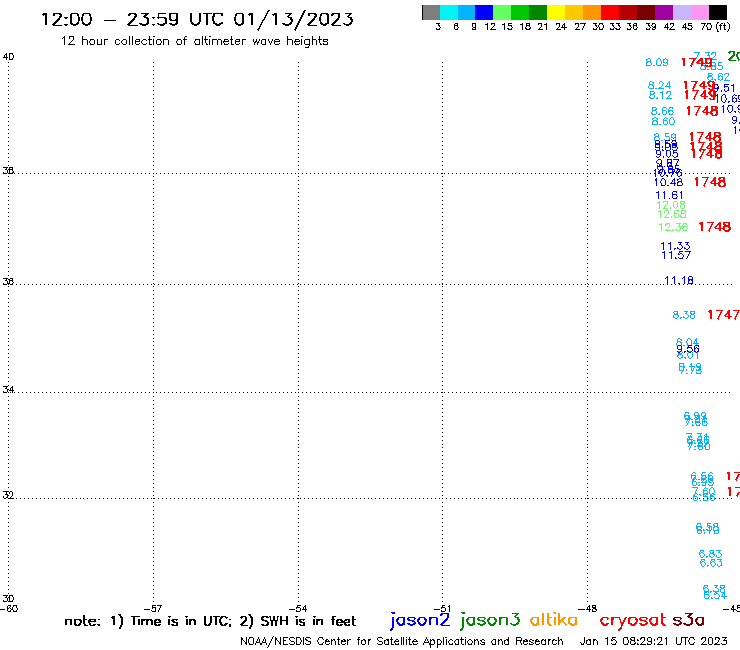Click the green value "12.08"
The width and height of the screenshot is (740, 650).
pos(671,205)
